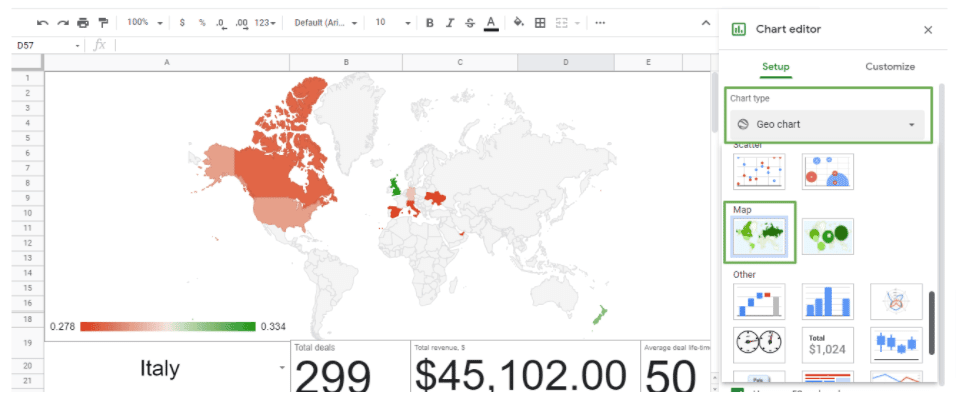
Task: Open the borders menu
Action: click(540, 23)
